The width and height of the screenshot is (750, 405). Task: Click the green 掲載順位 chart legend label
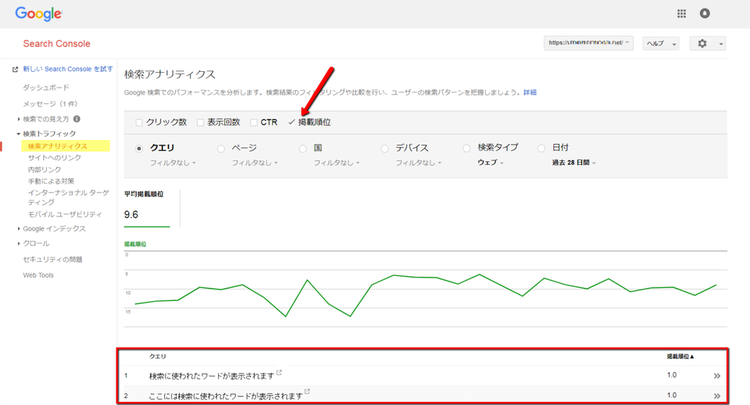(135, 244)
